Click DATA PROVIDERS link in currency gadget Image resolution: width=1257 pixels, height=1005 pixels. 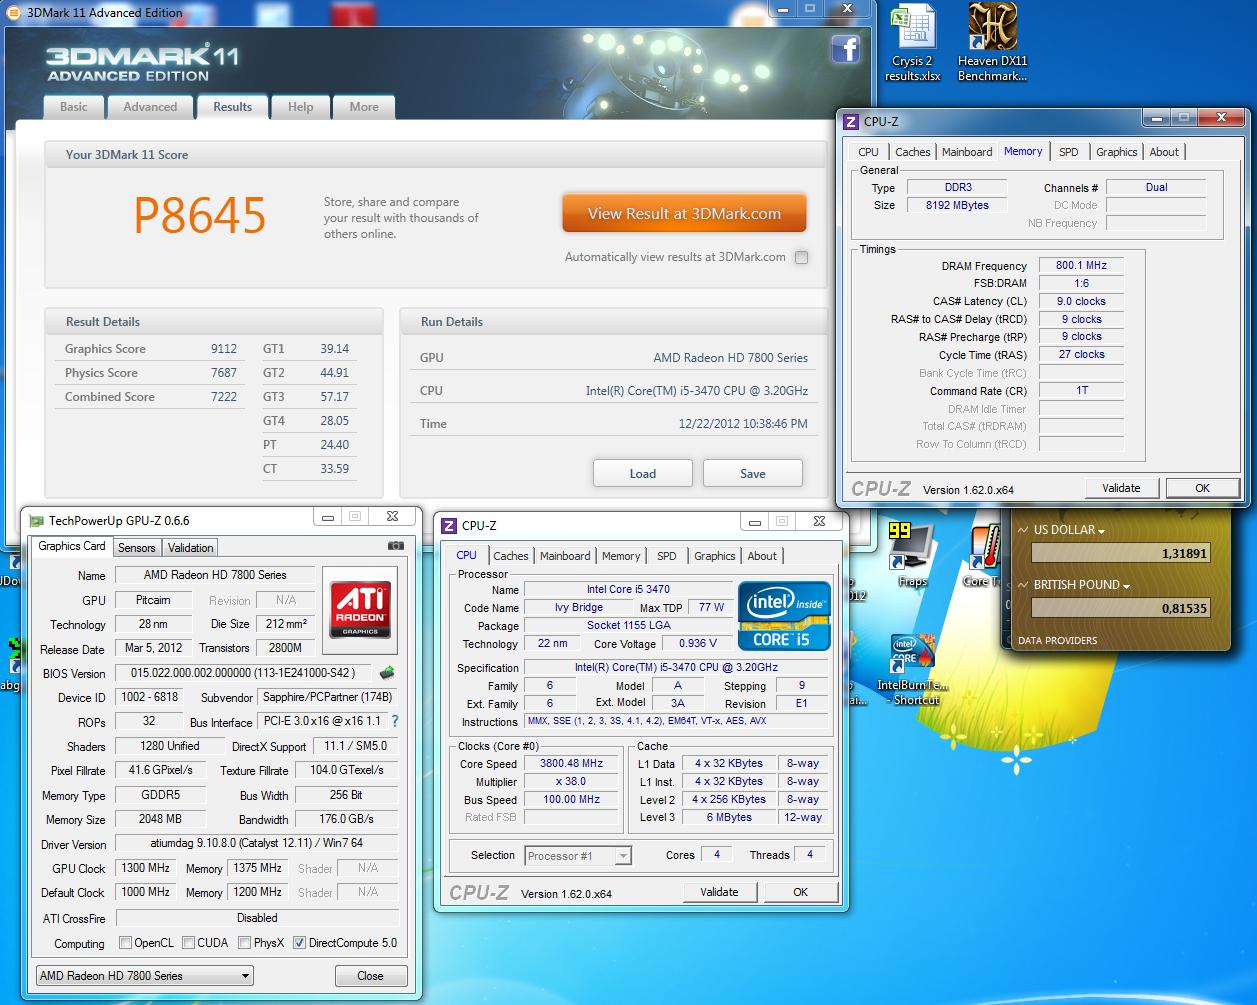pos(1057,640)
